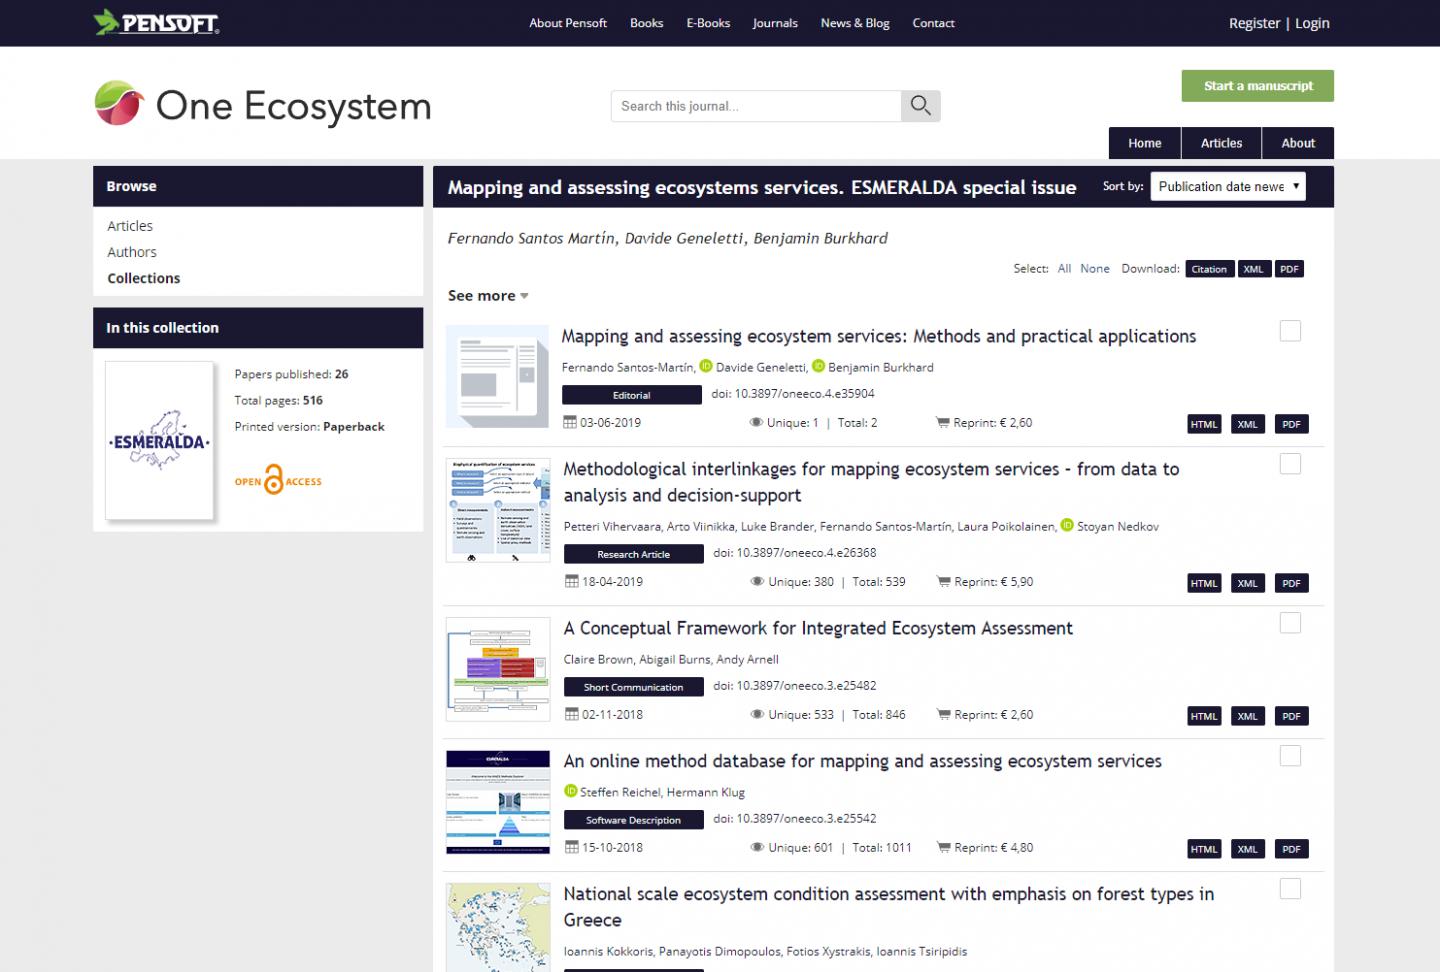Open Journals in top navigation

775,23
